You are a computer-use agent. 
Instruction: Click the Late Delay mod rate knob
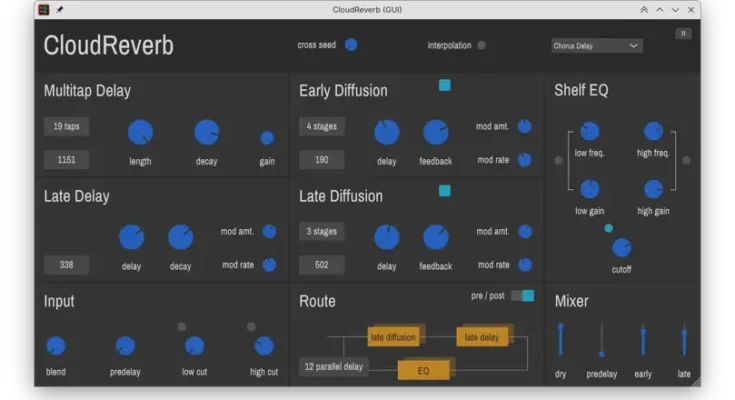tap(269, 264)
